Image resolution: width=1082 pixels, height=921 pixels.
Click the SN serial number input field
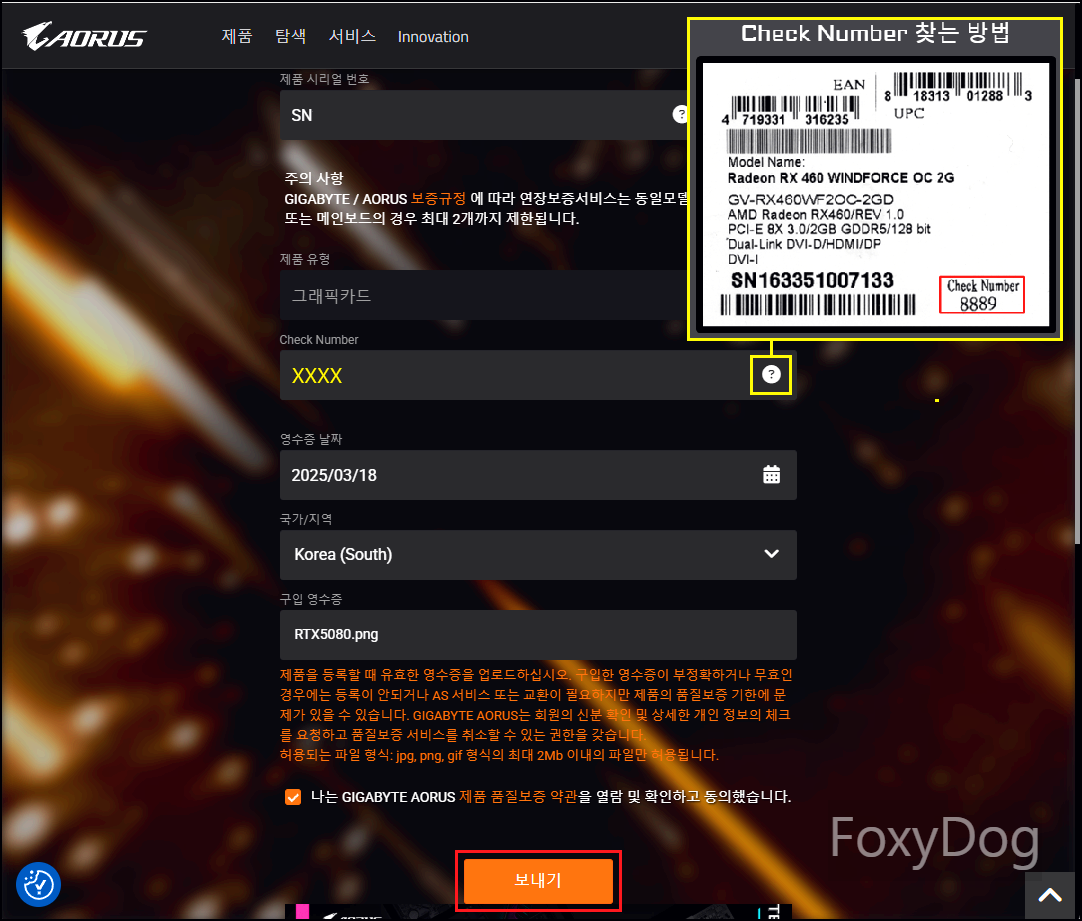[x=484, y=115]
